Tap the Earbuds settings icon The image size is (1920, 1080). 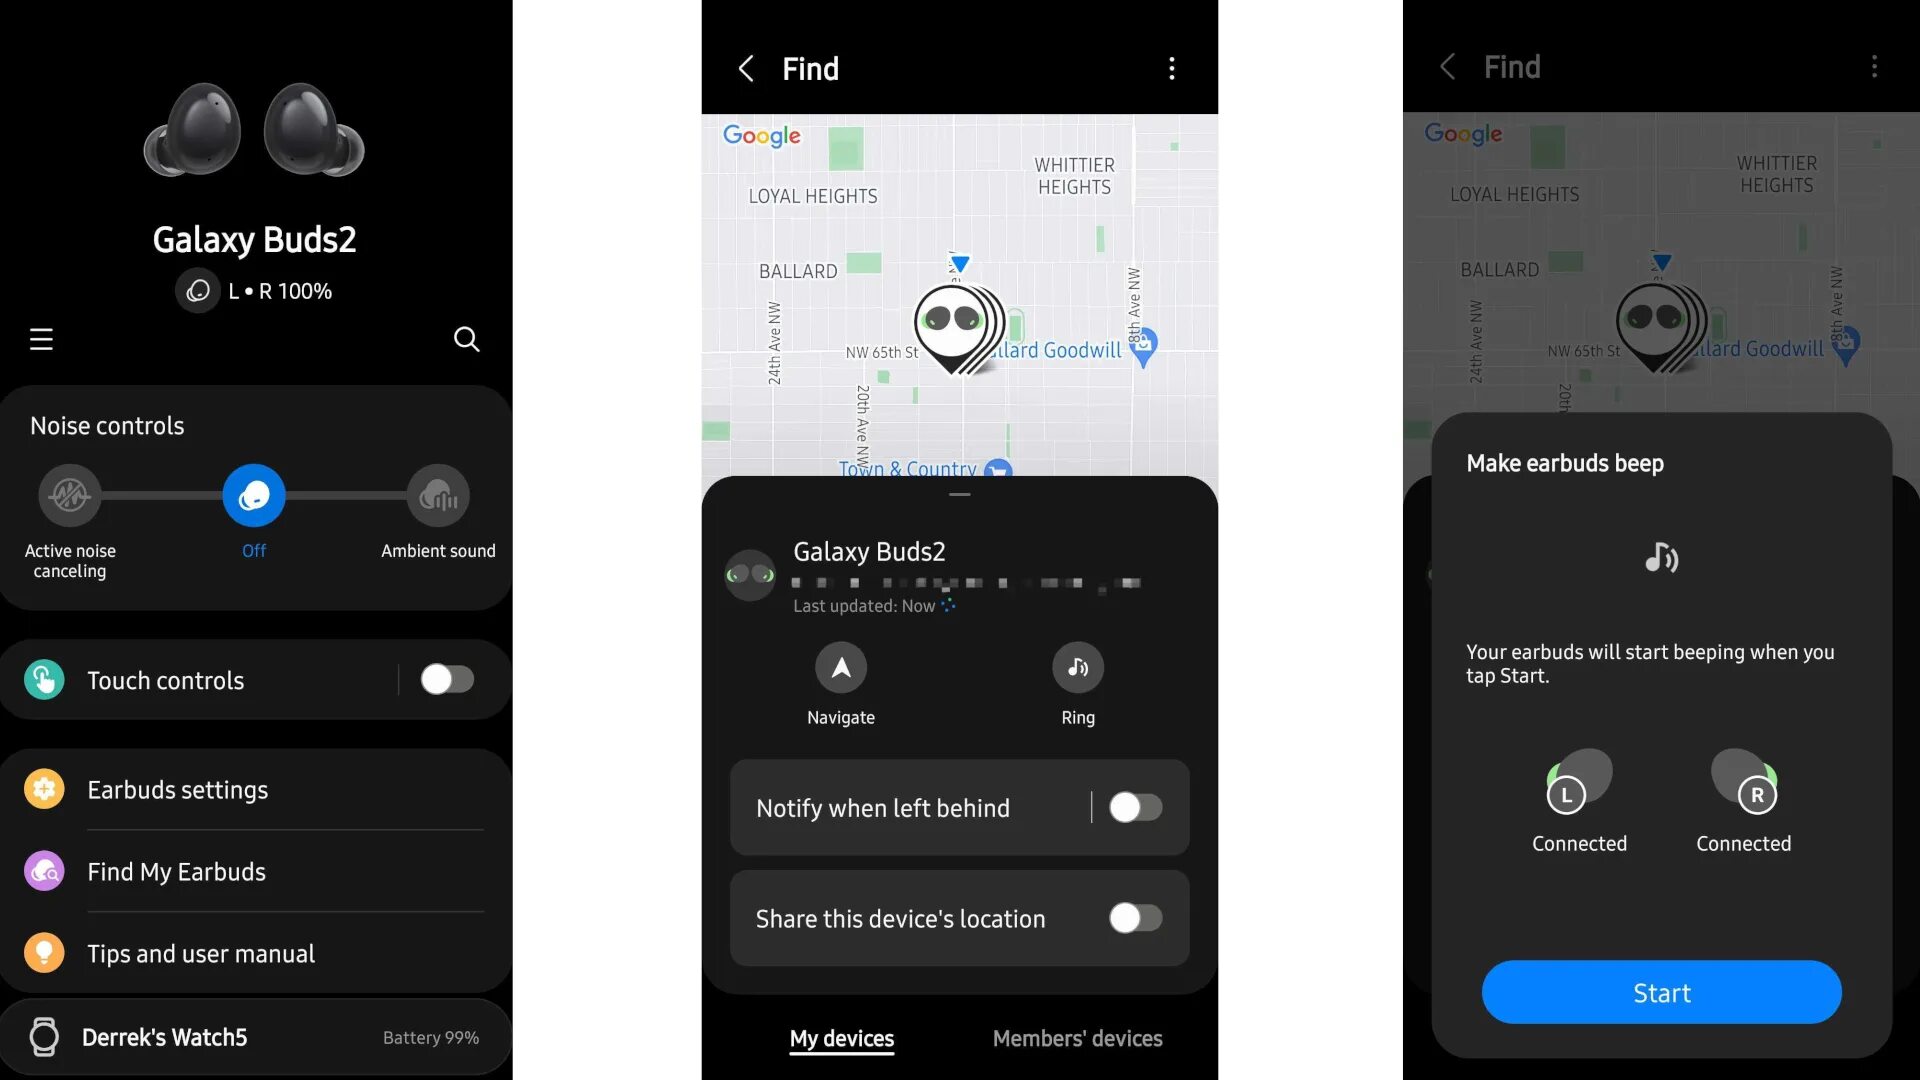[44, 789]
